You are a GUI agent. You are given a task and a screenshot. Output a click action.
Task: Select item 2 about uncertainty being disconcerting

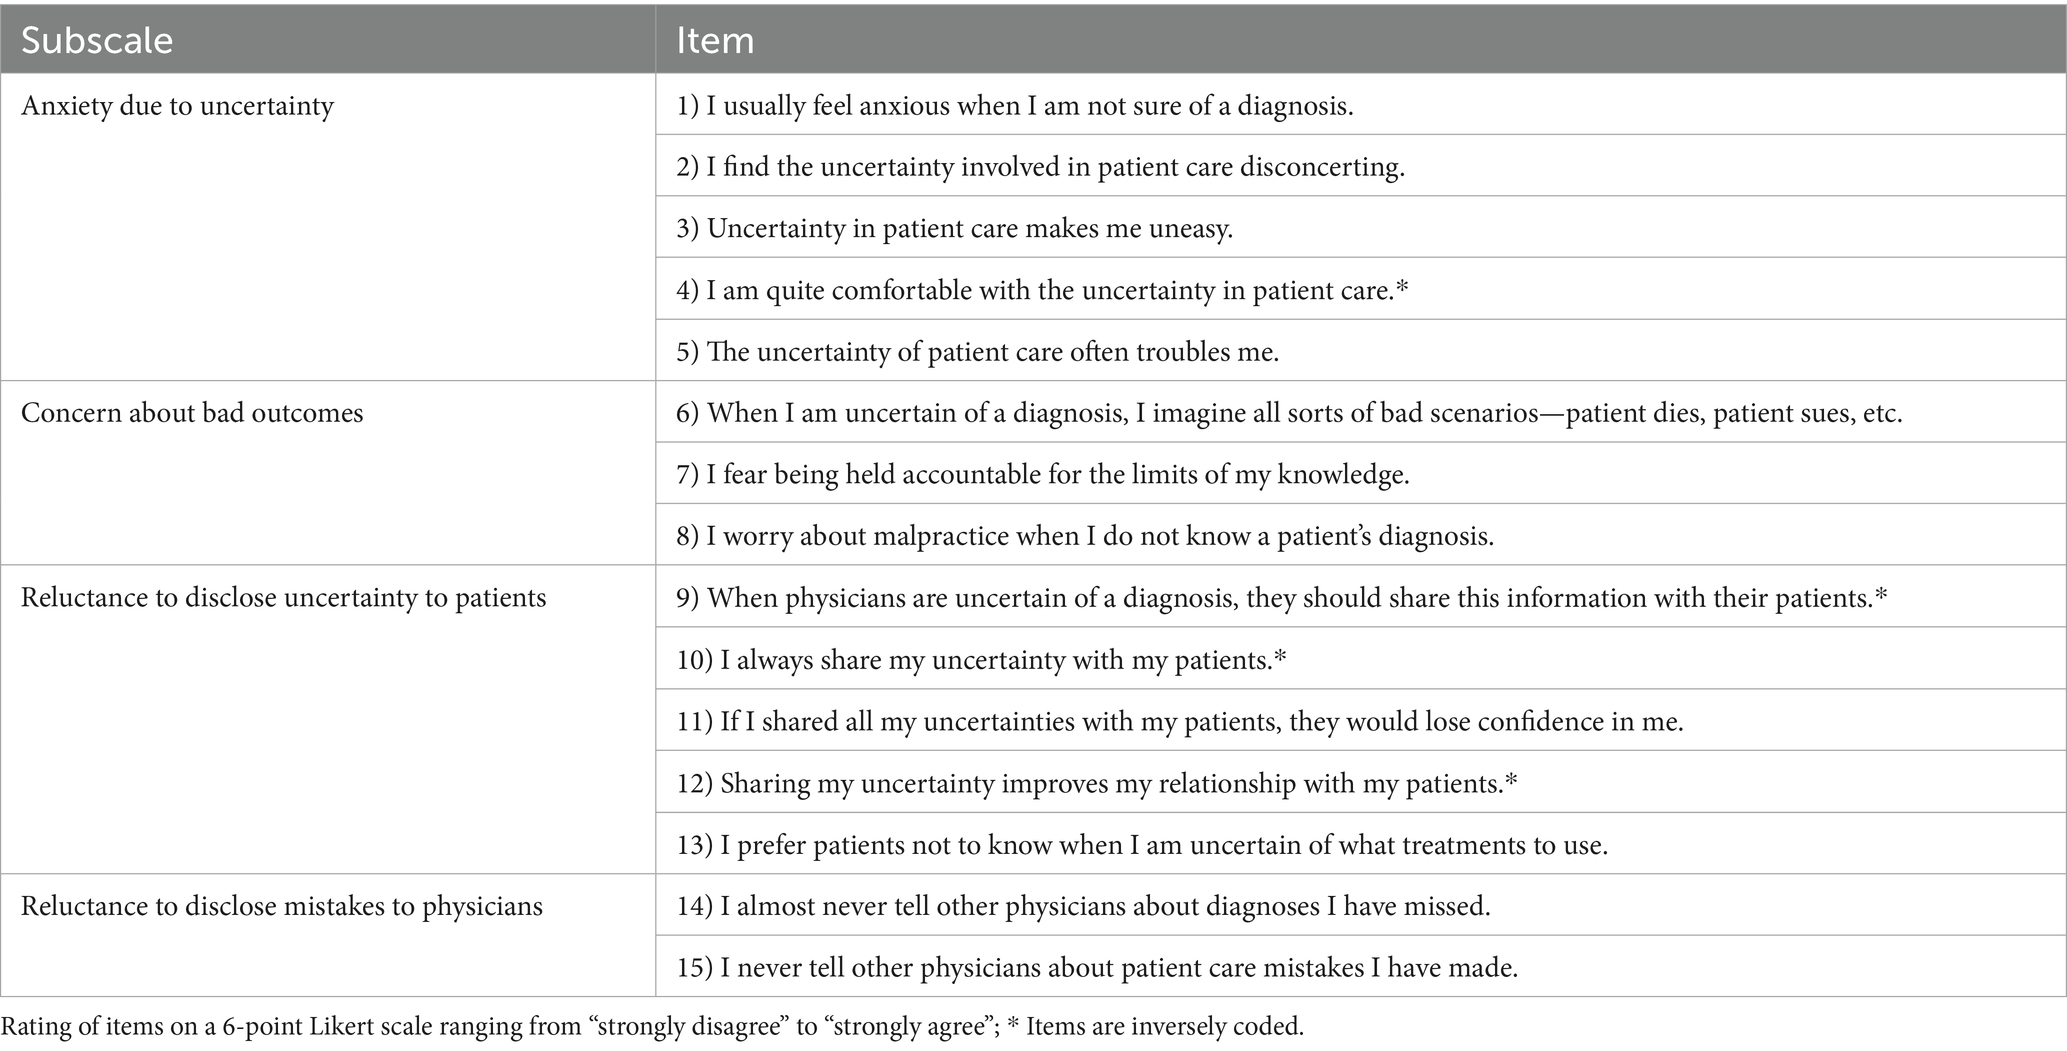pyautogui.click(x=1040, y=167)
